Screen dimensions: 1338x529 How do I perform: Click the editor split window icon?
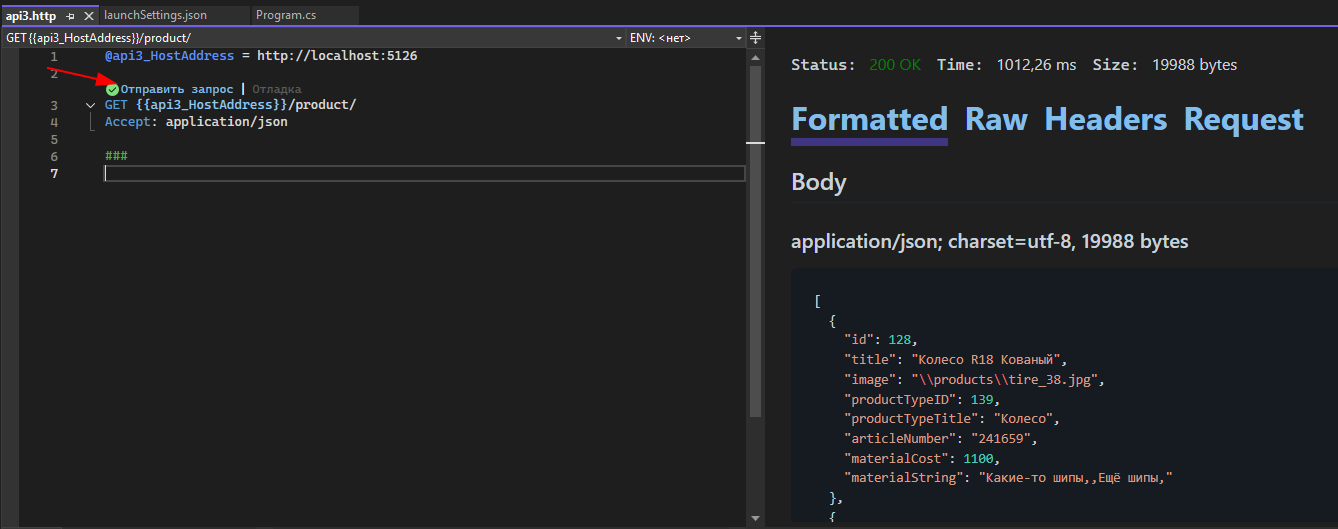756,38
